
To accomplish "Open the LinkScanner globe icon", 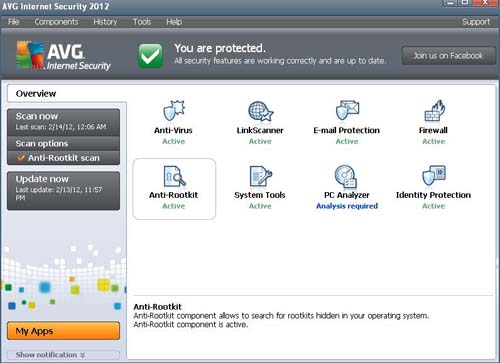I will coord(260,111).
